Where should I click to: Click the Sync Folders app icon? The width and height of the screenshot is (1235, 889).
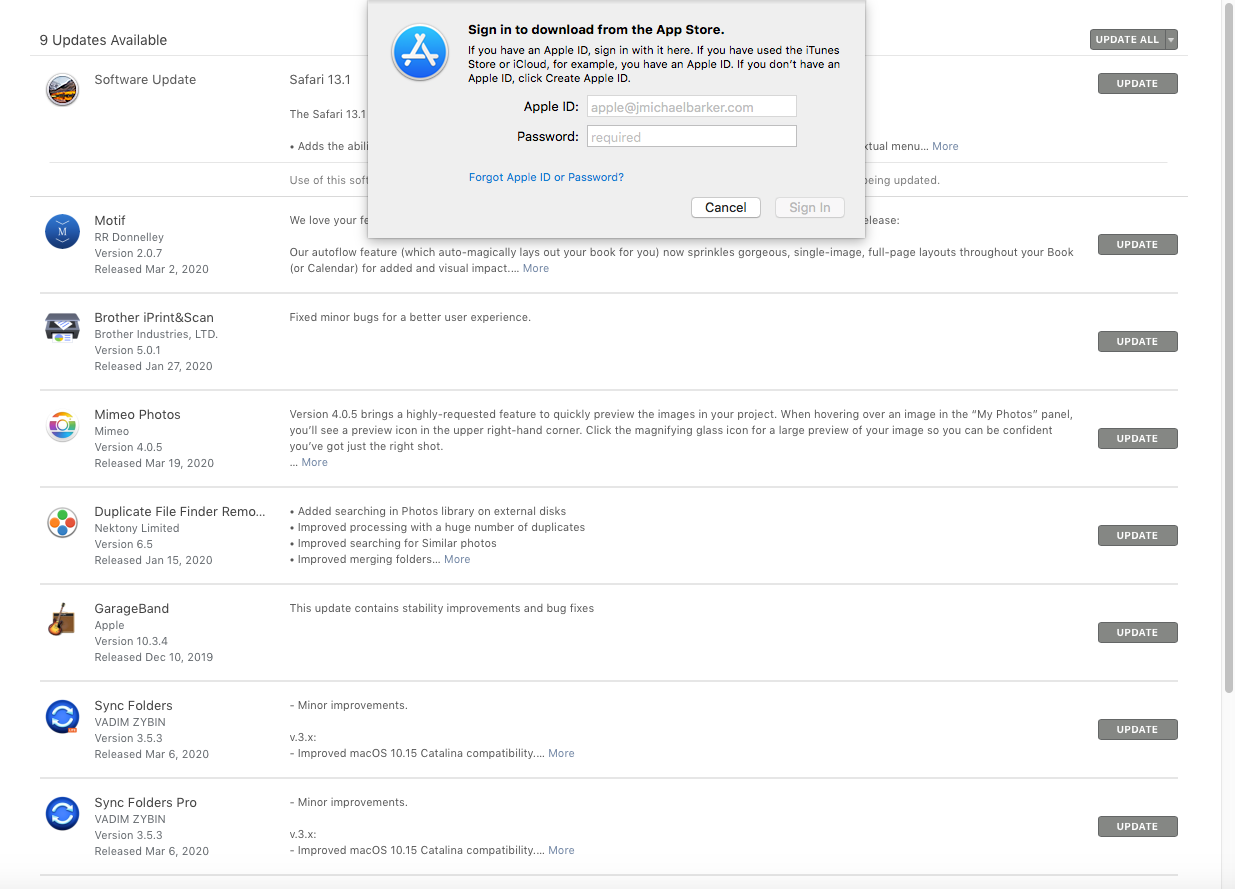pos(62,716)
